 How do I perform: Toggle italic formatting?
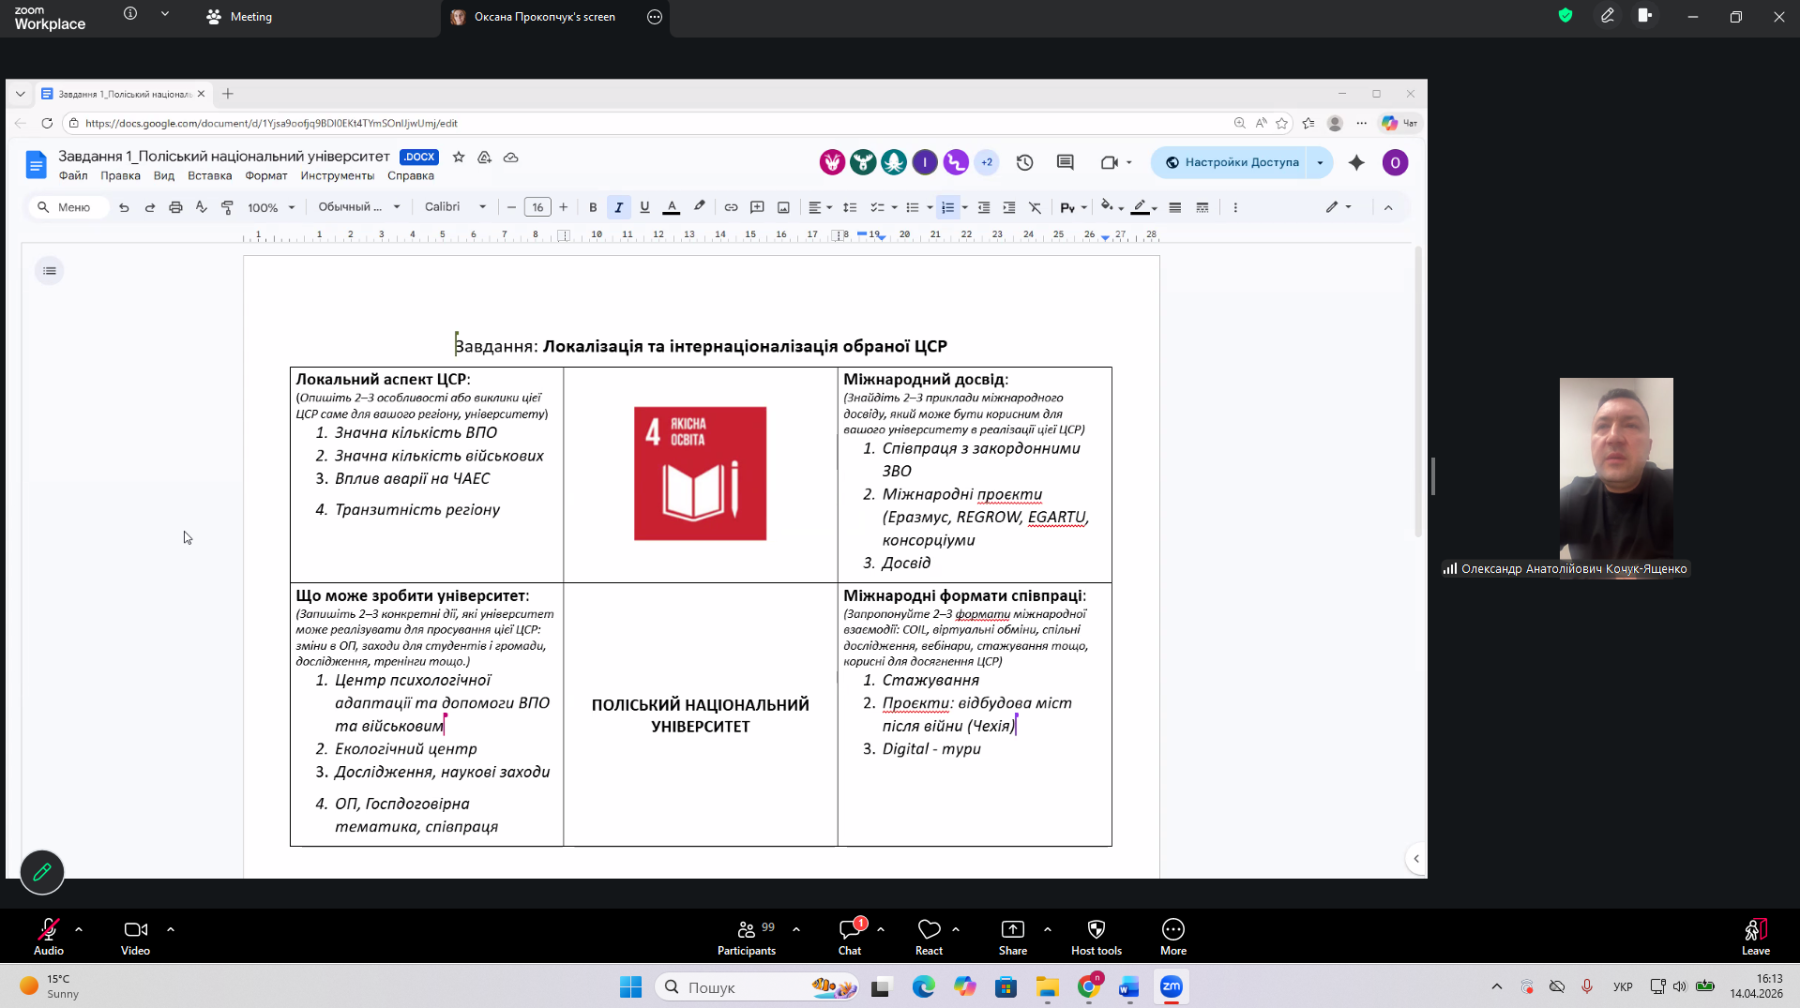pyautogui.click(x=618, y=207)
